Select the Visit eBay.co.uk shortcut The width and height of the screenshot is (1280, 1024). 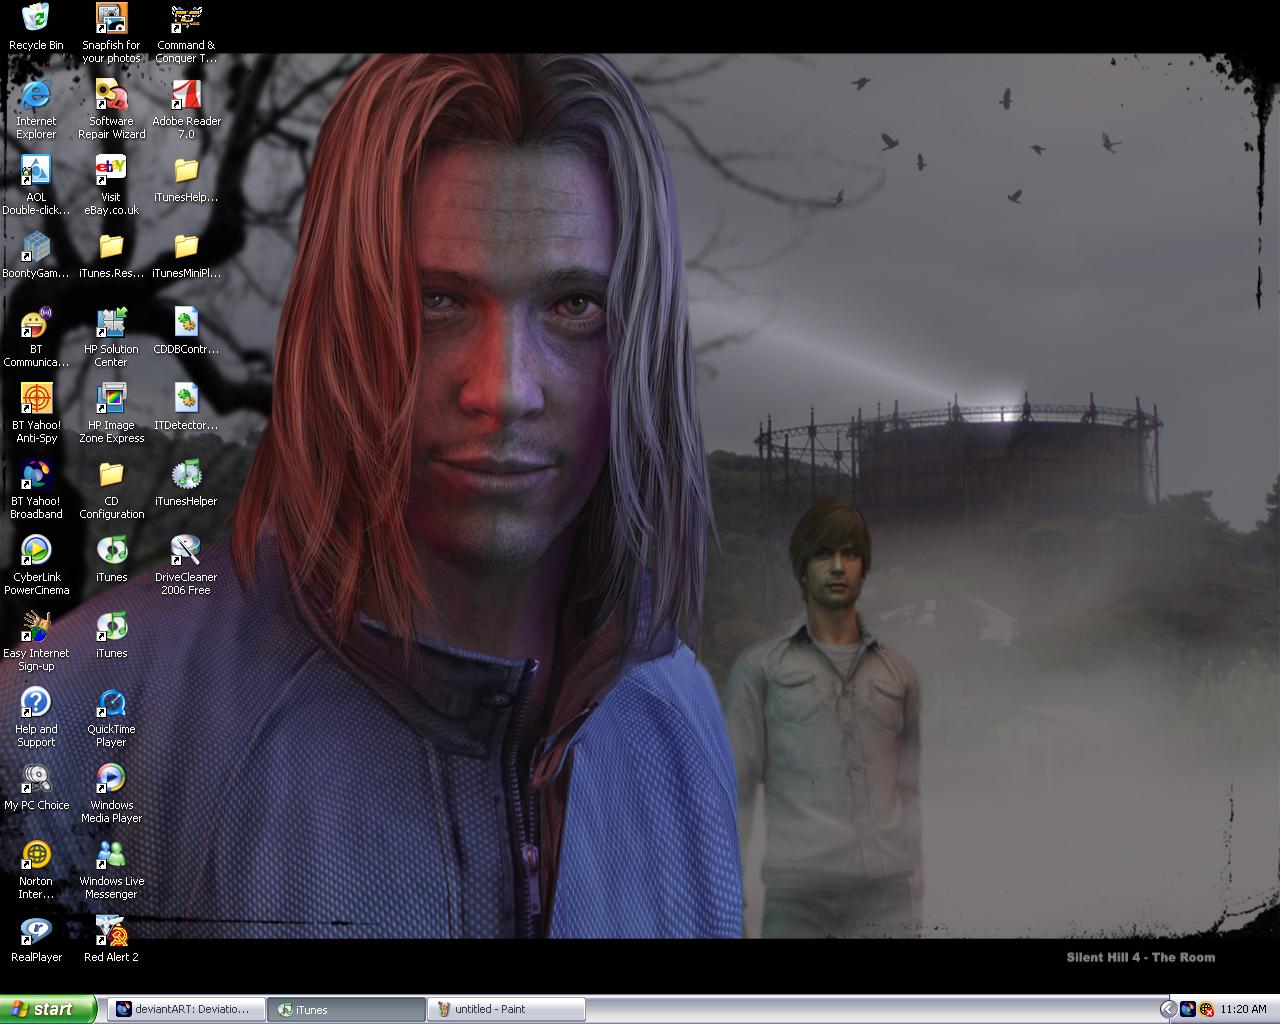click(x=111, y=185)
